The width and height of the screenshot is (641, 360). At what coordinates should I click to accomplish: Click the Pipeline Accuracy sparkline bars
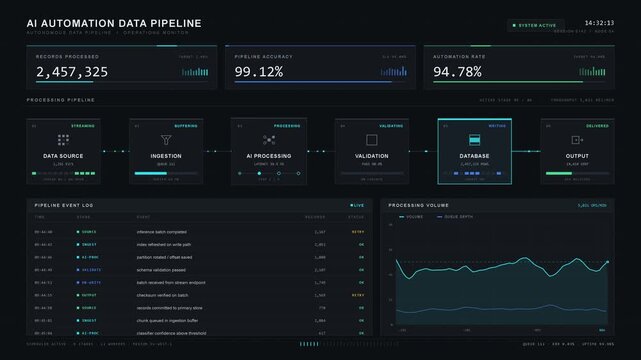pyautogui.click(x=394, y=72)
